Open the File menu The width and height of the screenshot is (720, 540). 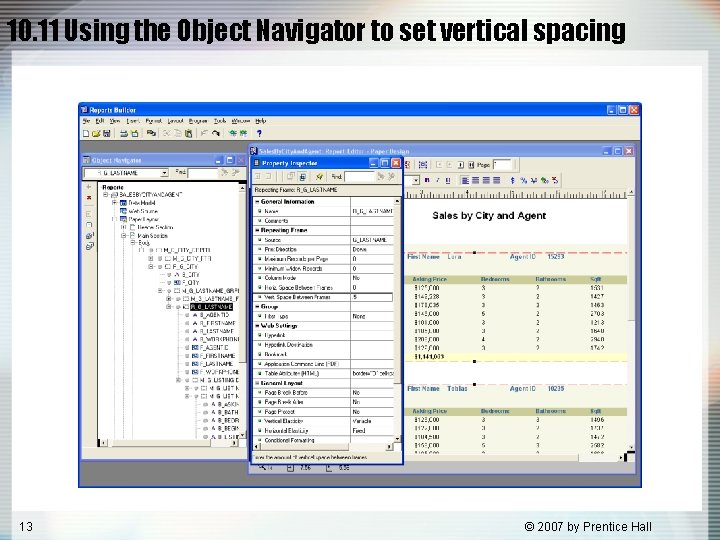tap(86, 121)
